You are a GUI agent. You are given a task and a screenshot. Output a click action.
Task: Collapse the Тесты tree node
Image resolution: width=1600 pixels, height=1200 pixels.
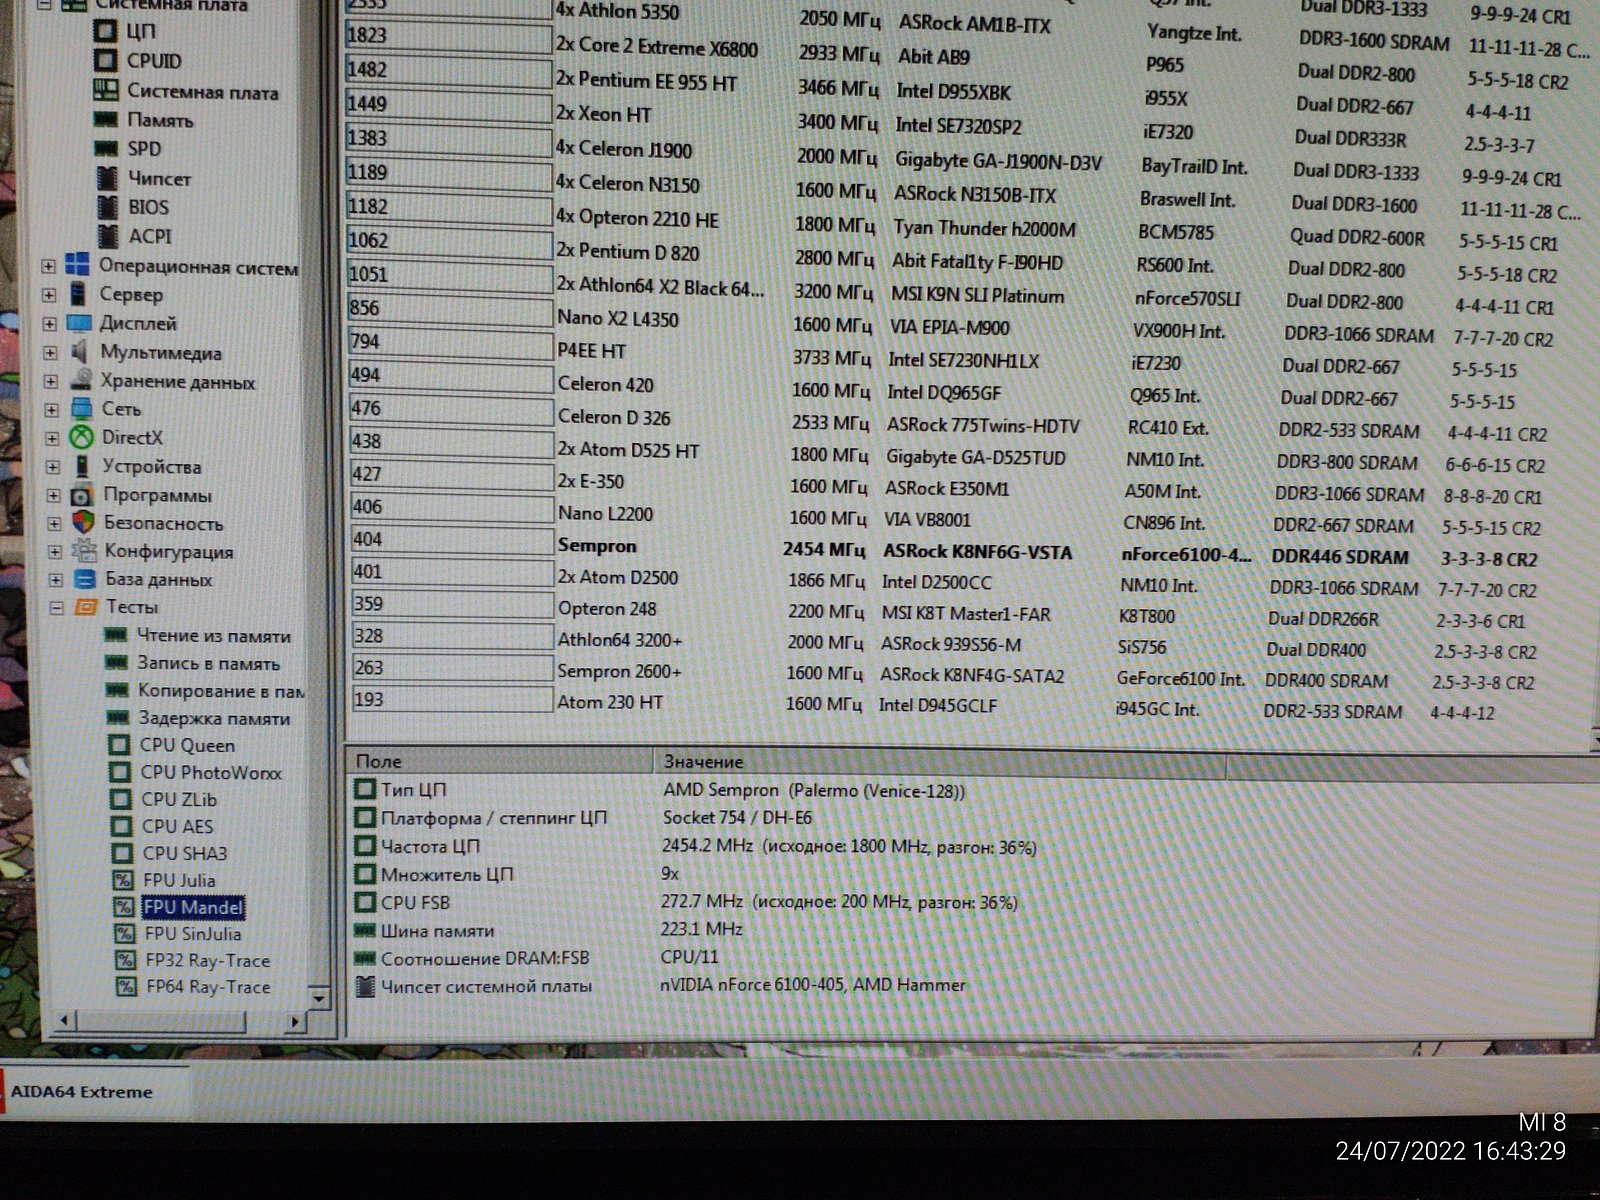57,607
